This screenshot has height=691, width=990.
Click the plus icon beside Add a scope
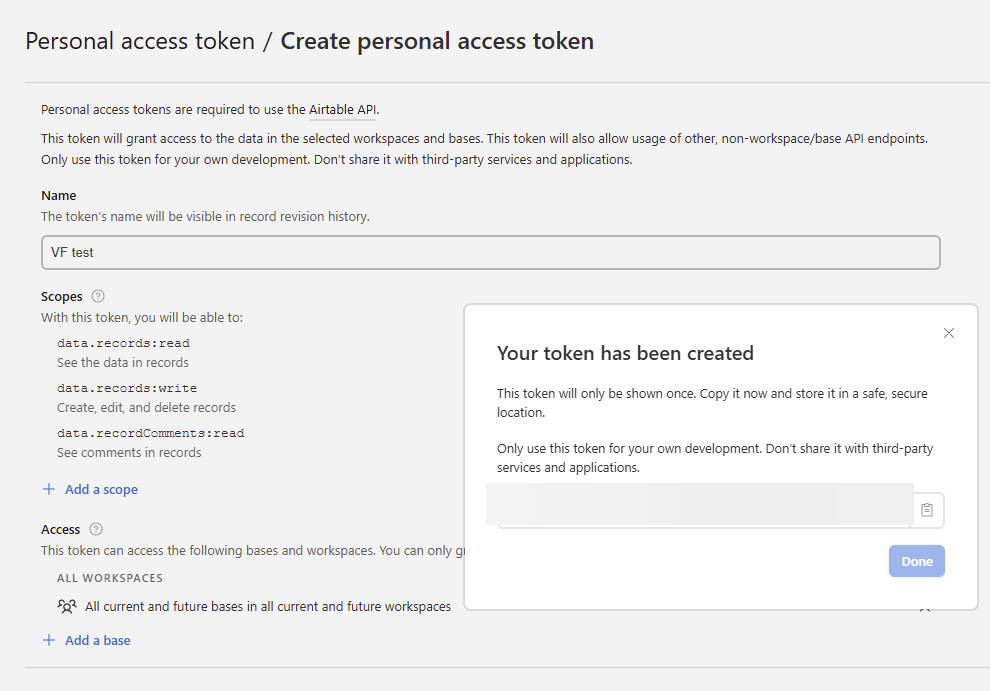coord(49,490)
